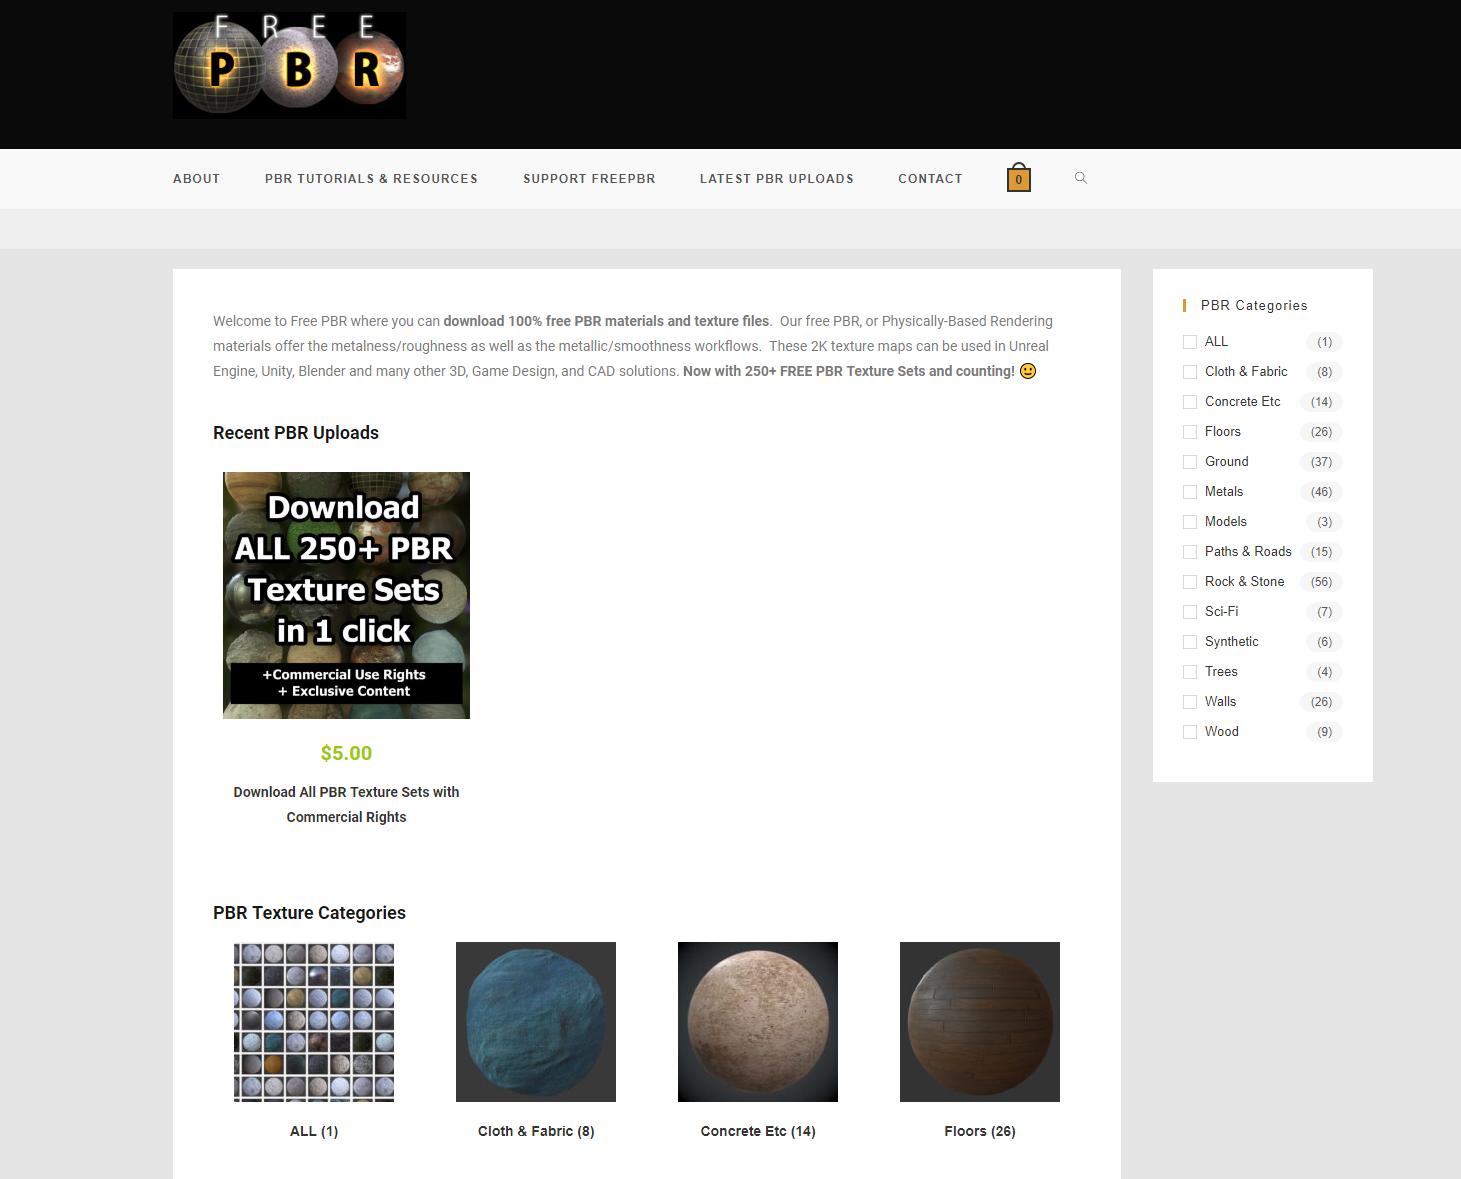The height and width of the screenshot is (1179, 1461).
Task: Click the Paths & Roads (15) count badge
Action: (x=1321, y=552)
